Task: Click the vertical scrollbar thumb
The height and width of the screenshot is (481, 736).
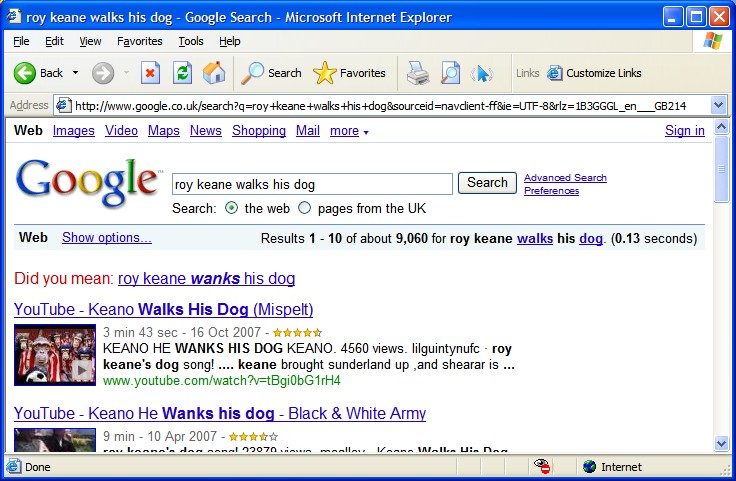Action: 721,169
